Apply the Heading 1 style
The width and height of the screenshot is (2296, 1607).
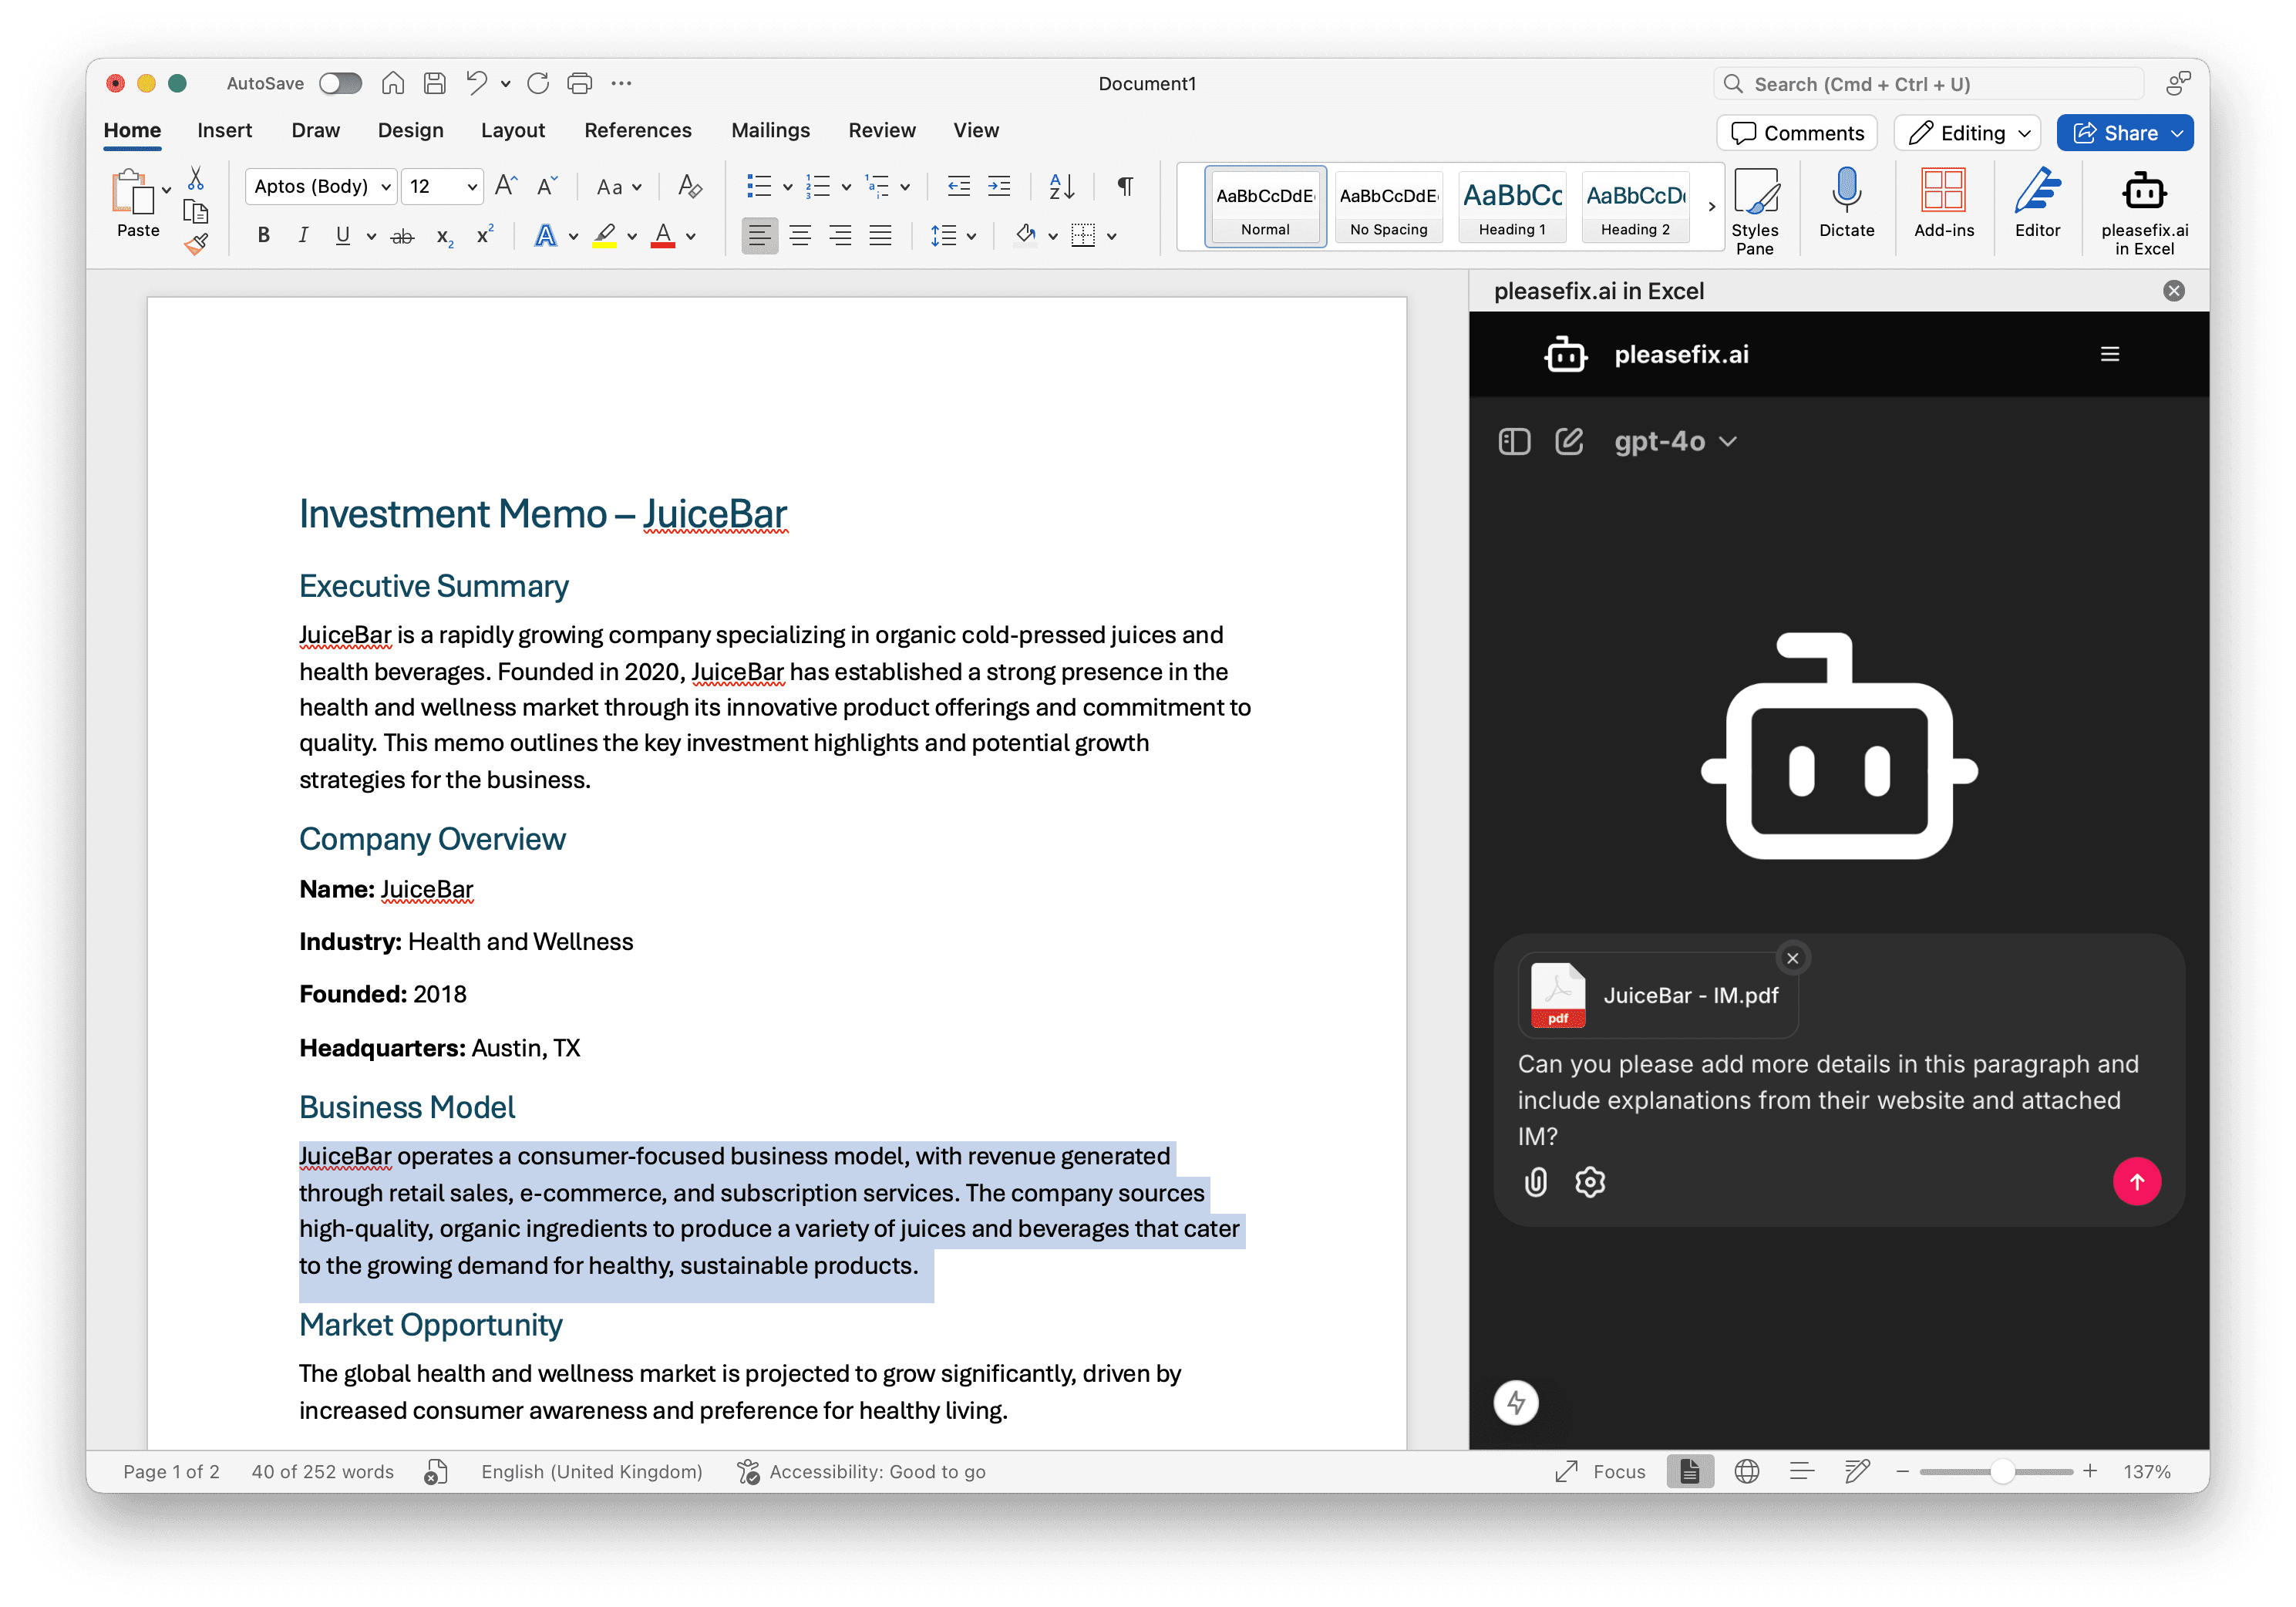tap(1512, 207)
